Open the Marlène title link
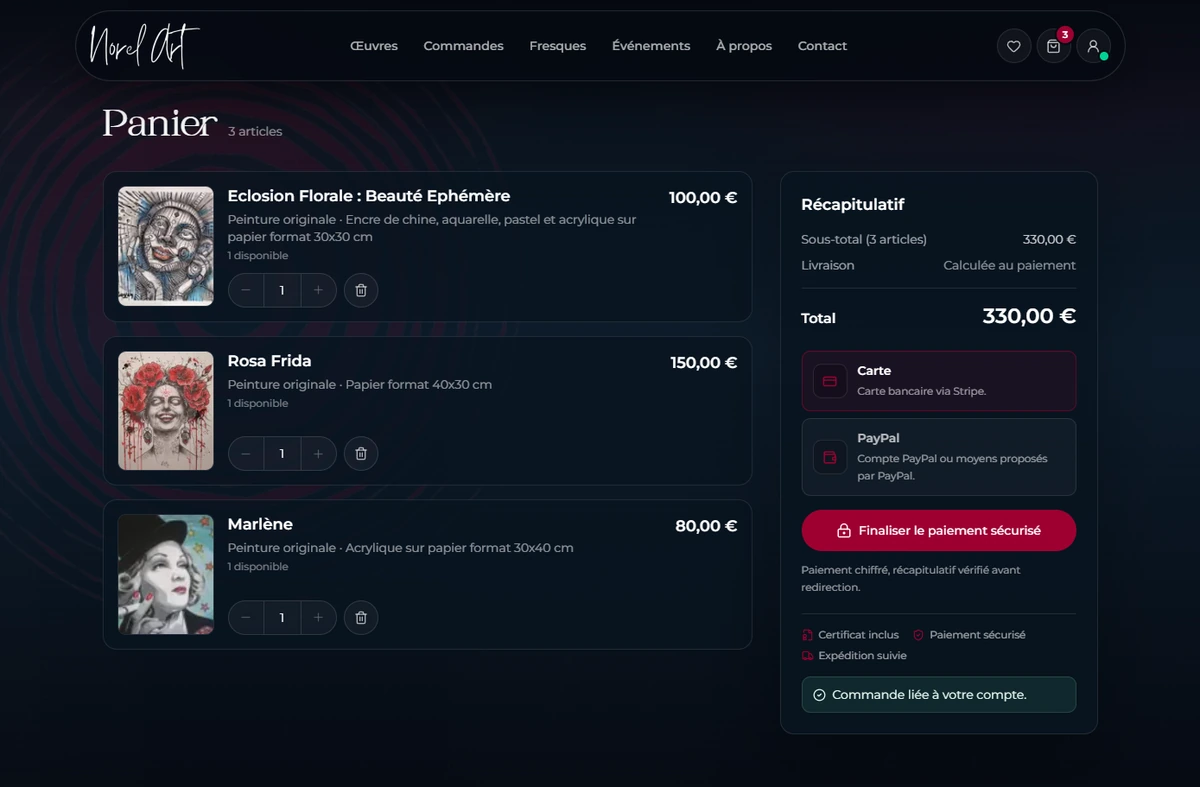 click(x=260, y=524)
